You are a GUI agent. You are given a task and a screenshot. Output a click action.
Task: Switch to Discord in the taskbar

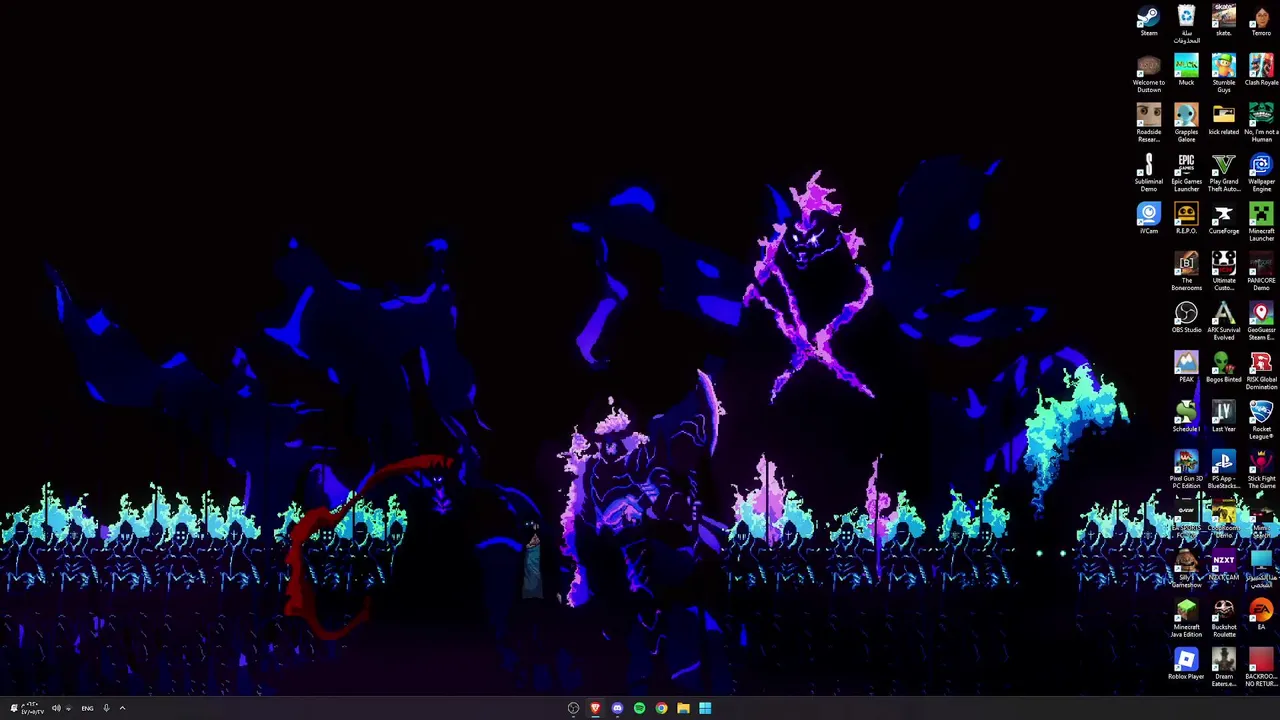617,708
